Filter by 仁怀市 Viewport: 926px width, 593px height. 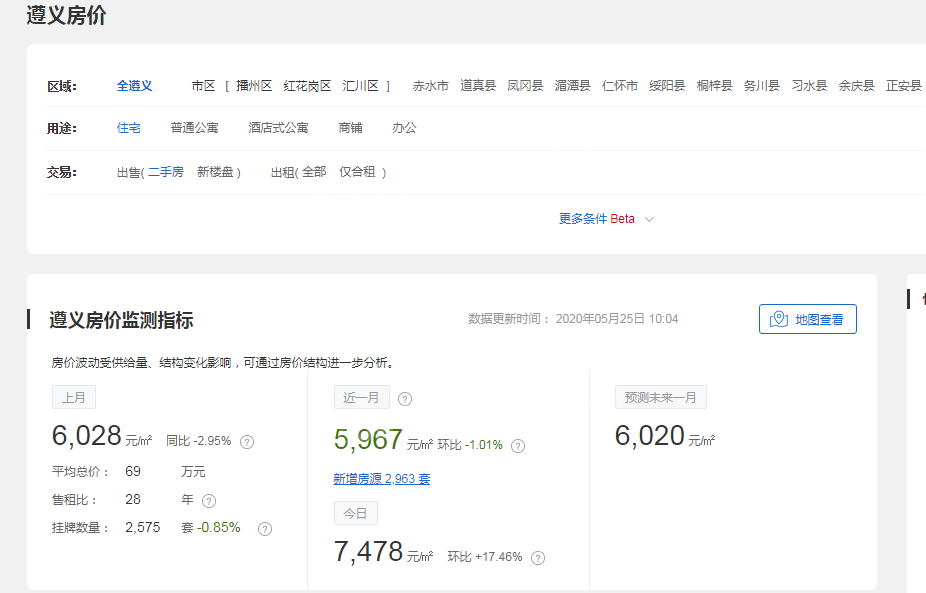click(x=619, y=86)
